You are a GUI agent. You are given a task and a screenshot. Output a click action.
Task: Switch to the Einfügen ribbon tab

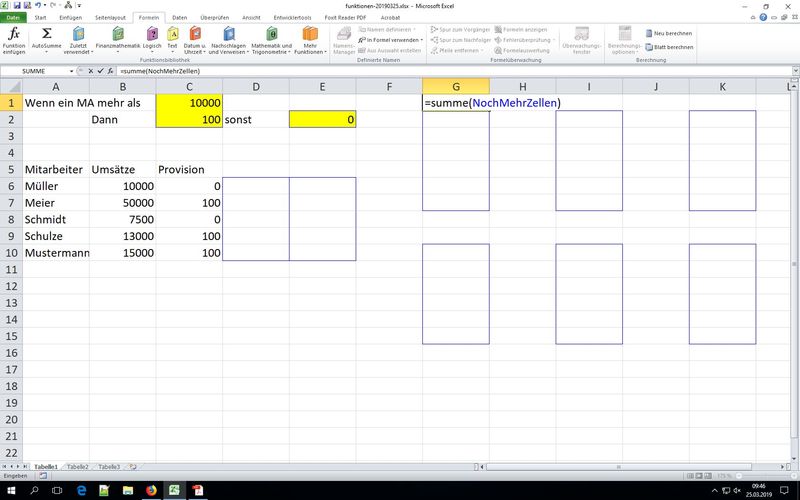pyautogui.click(x=70, y=17)
